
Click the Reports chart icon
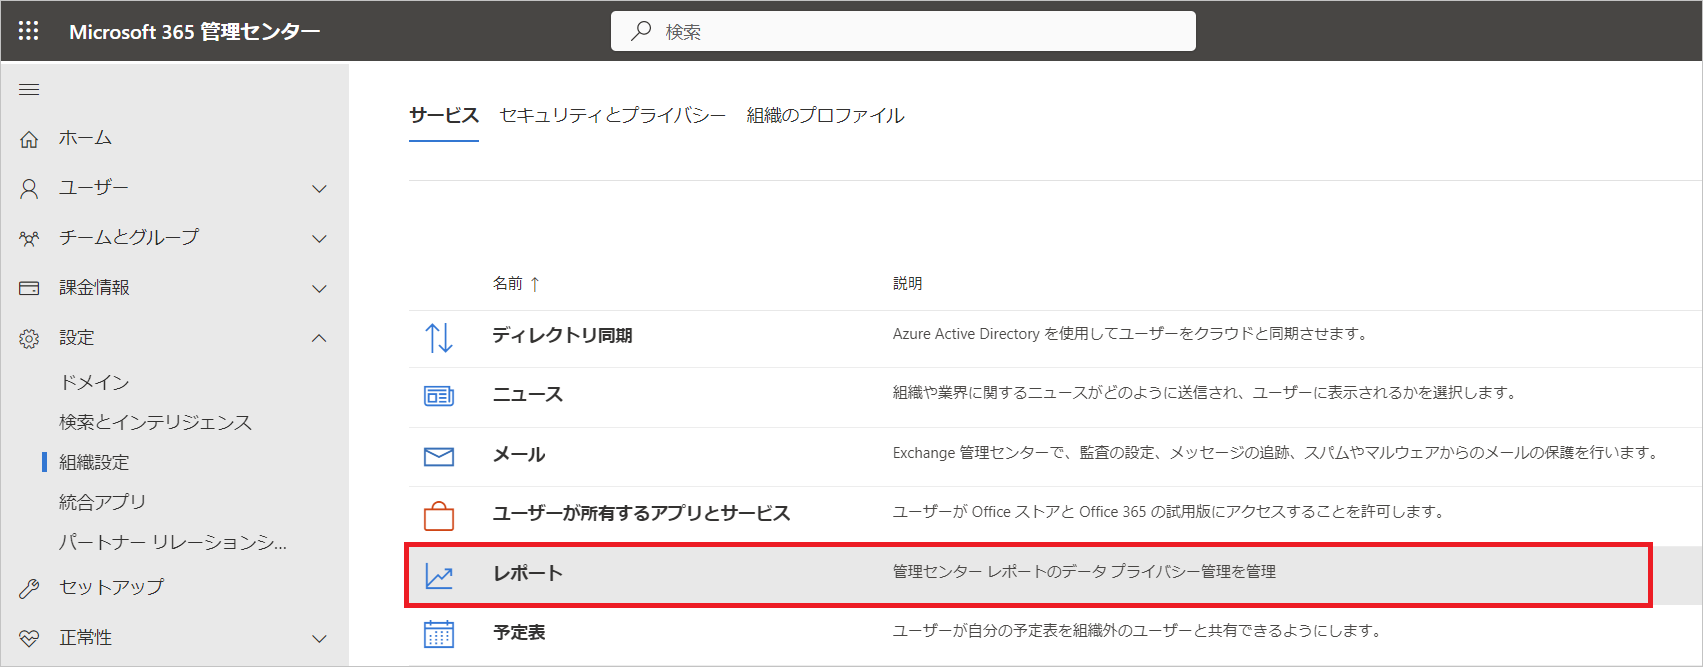[x=439, y=576]
